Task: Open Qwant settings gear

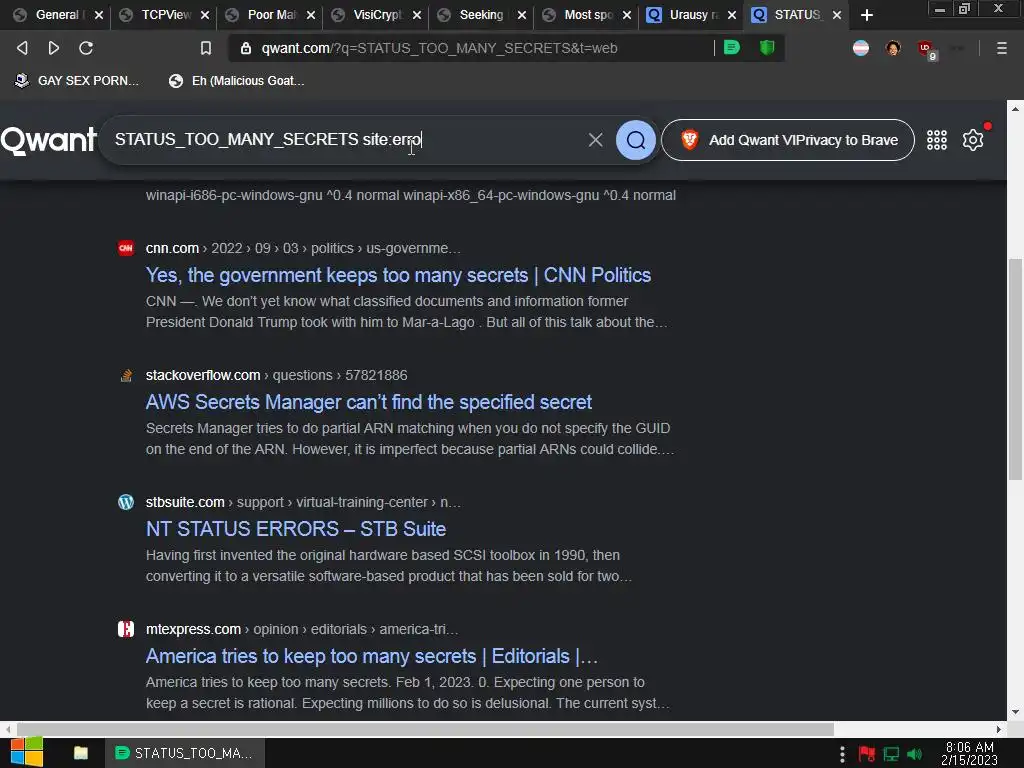Action: tap(972, 140)
